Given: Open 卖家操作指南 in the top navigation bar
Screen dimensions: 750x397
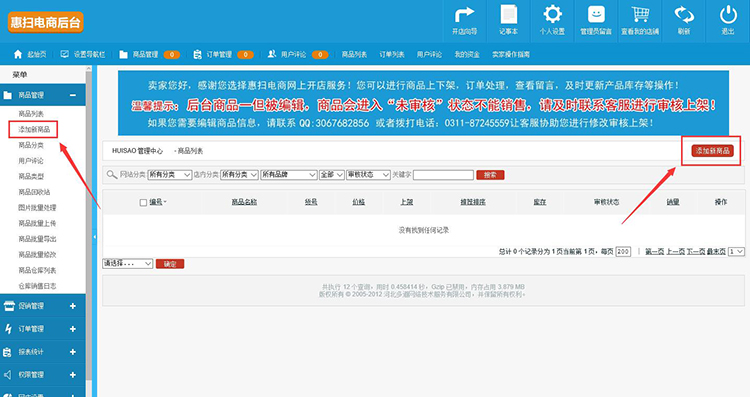Looking at the screenshot, I should (x=511, y=55).
